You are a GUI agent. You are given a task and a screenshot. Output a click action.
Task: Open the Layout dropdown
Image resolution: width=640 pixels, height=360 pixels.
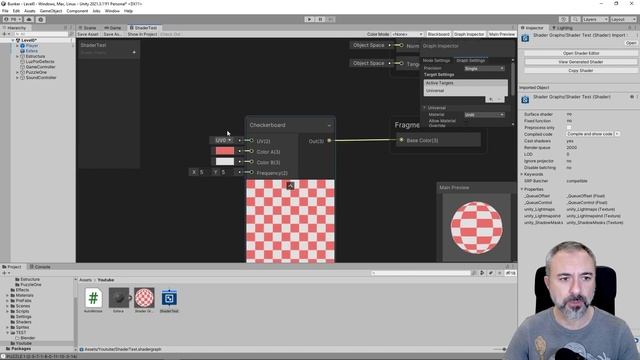623,19
